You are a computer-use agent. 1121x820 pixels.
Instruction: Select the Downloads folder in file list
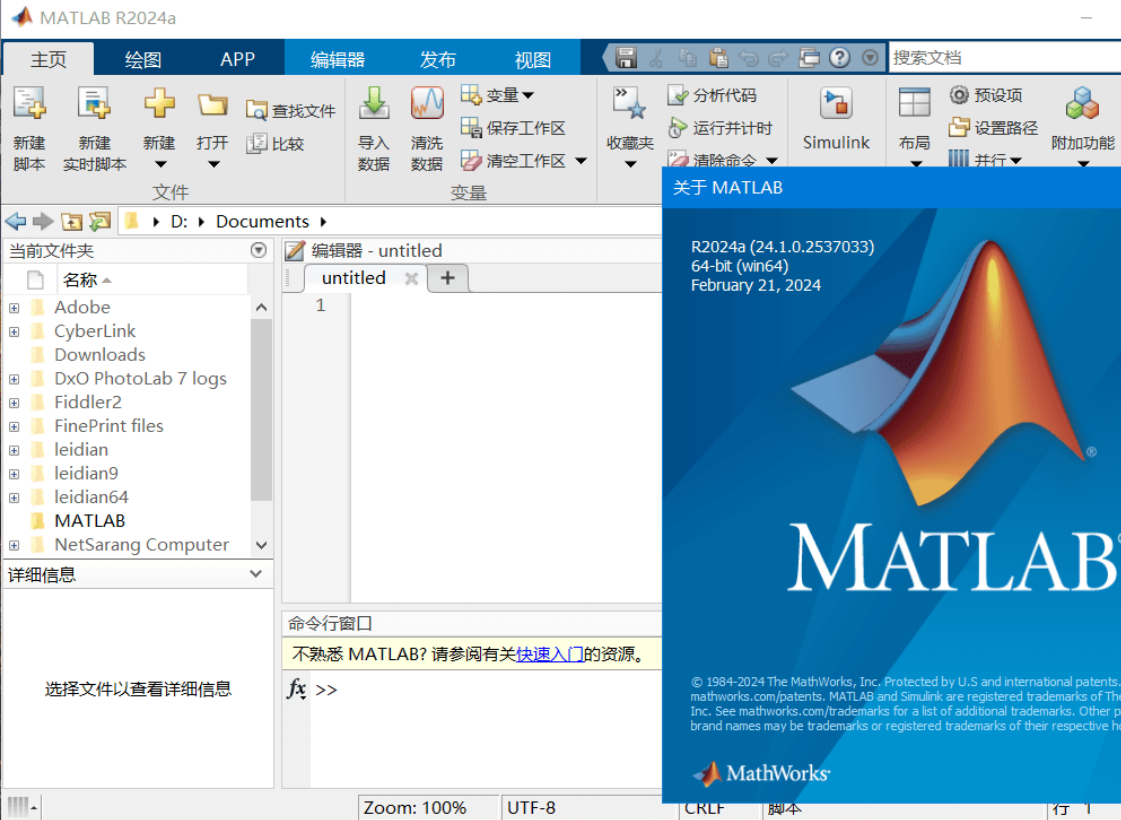[99, 355]
